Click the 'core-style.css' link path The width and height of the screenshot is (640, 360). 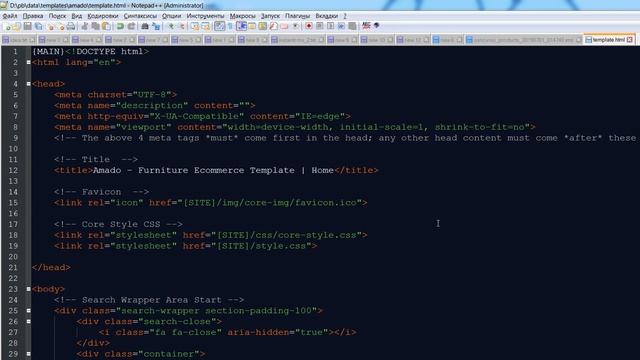pos(317,235)
